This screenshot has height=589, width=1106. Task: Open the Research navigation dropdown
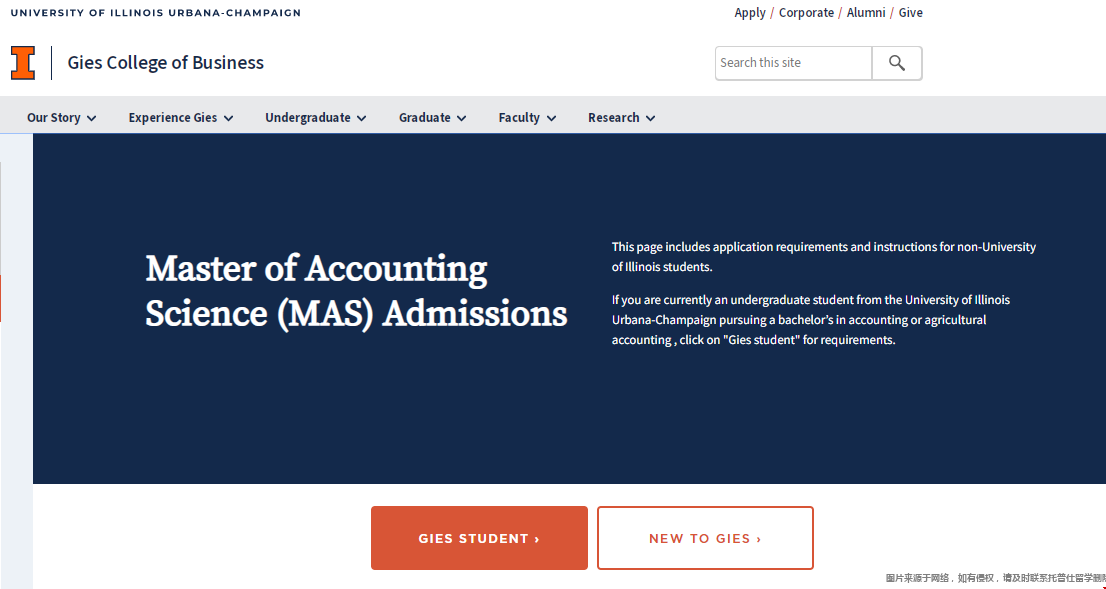click(x=621, y=118)
